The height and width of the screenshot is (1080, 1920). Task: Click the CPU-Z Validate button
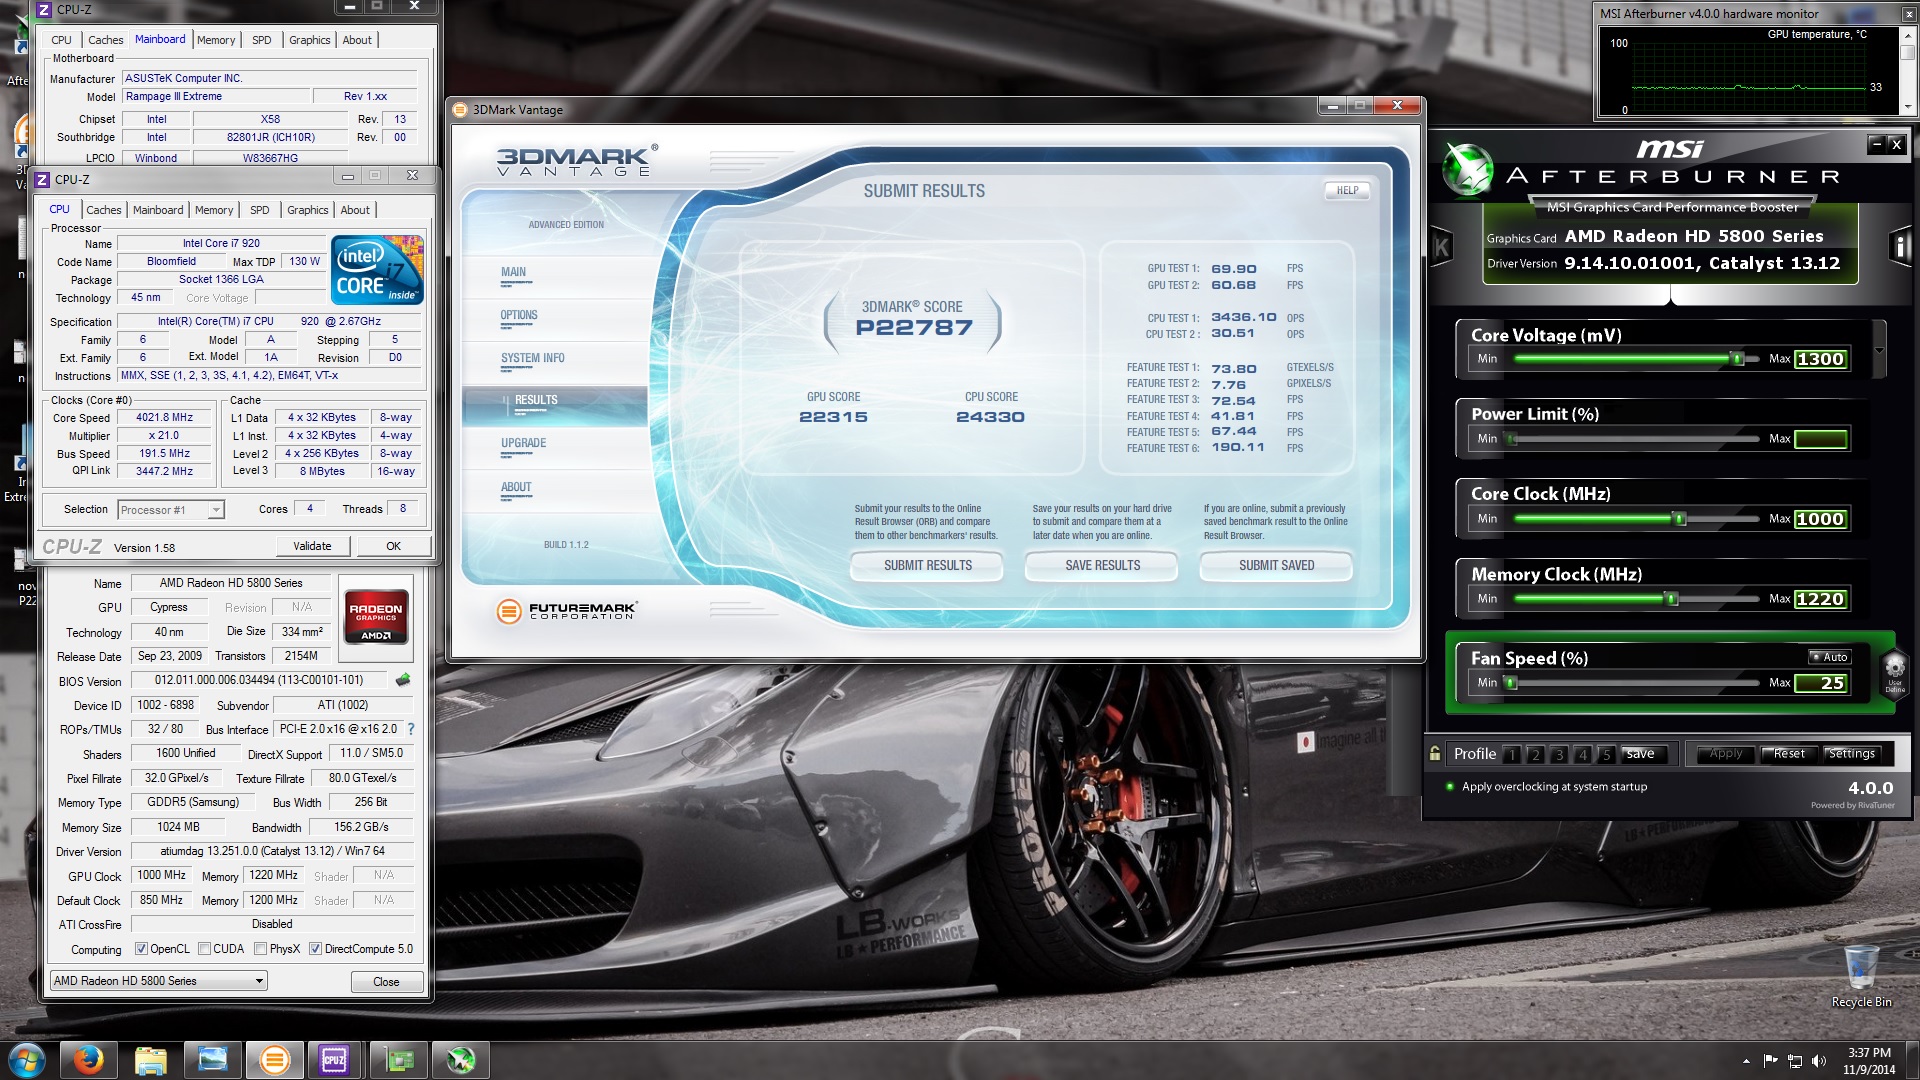coord(313,546)
